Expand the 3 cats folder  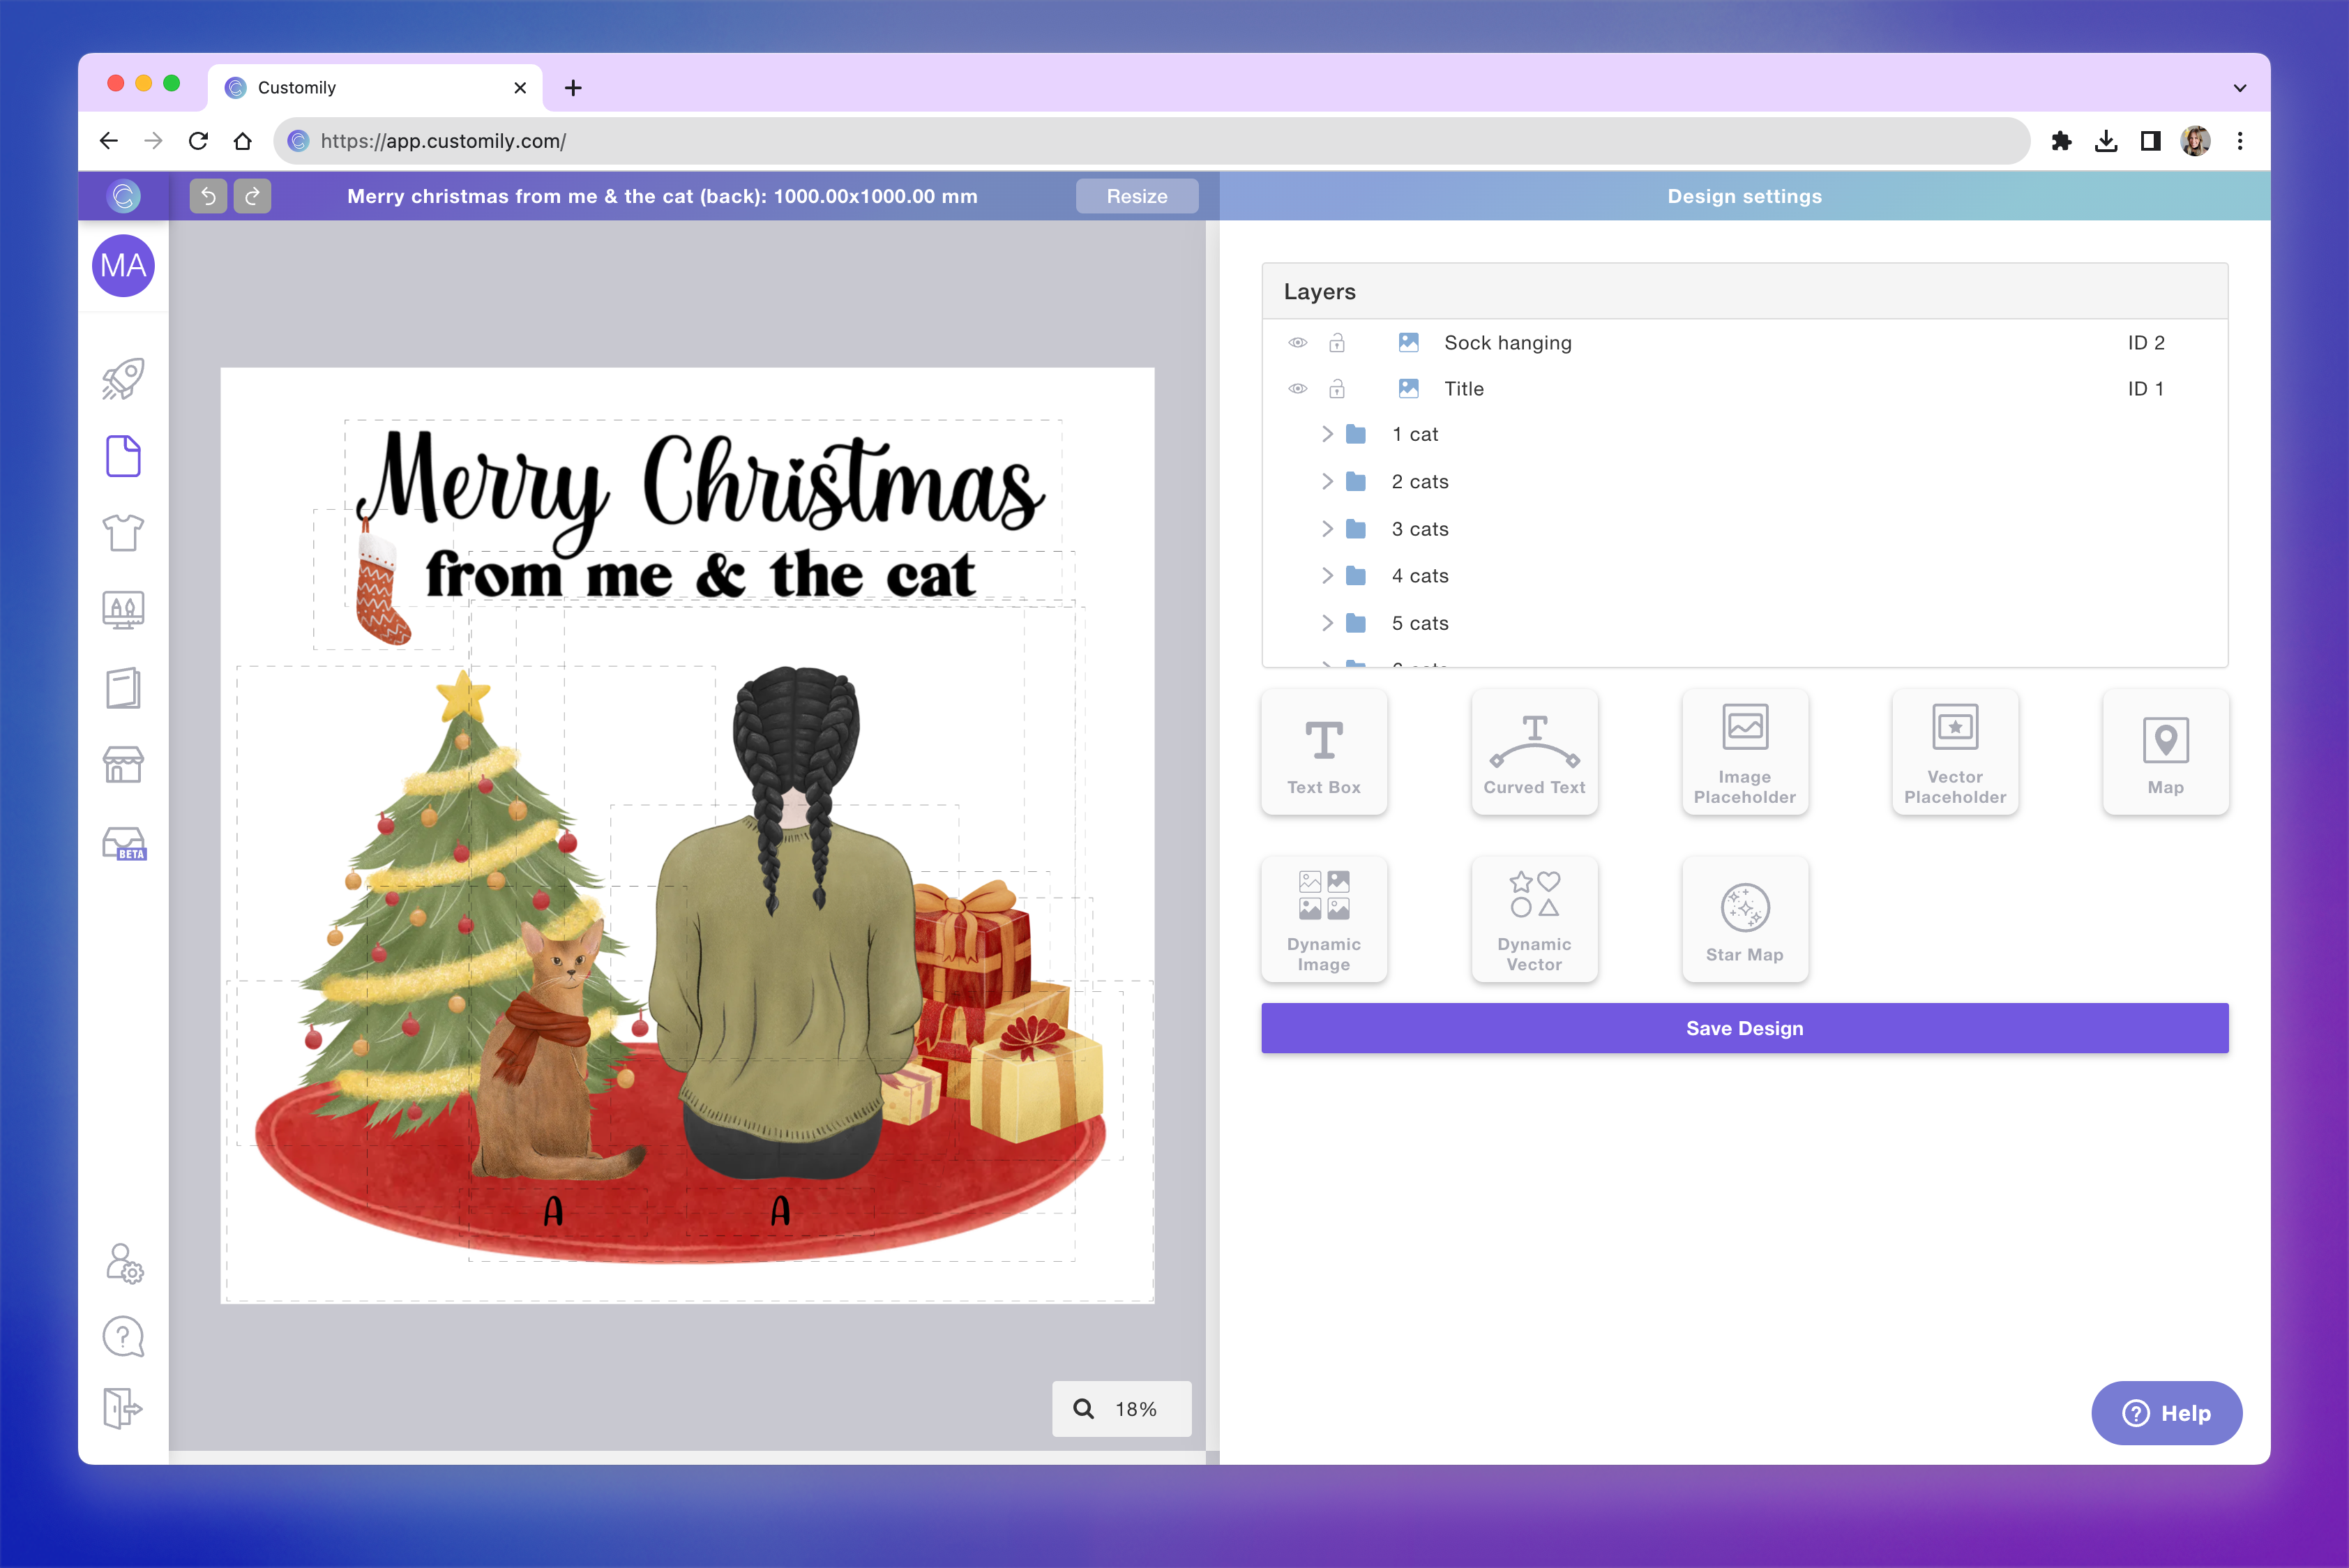(1327, 529)
